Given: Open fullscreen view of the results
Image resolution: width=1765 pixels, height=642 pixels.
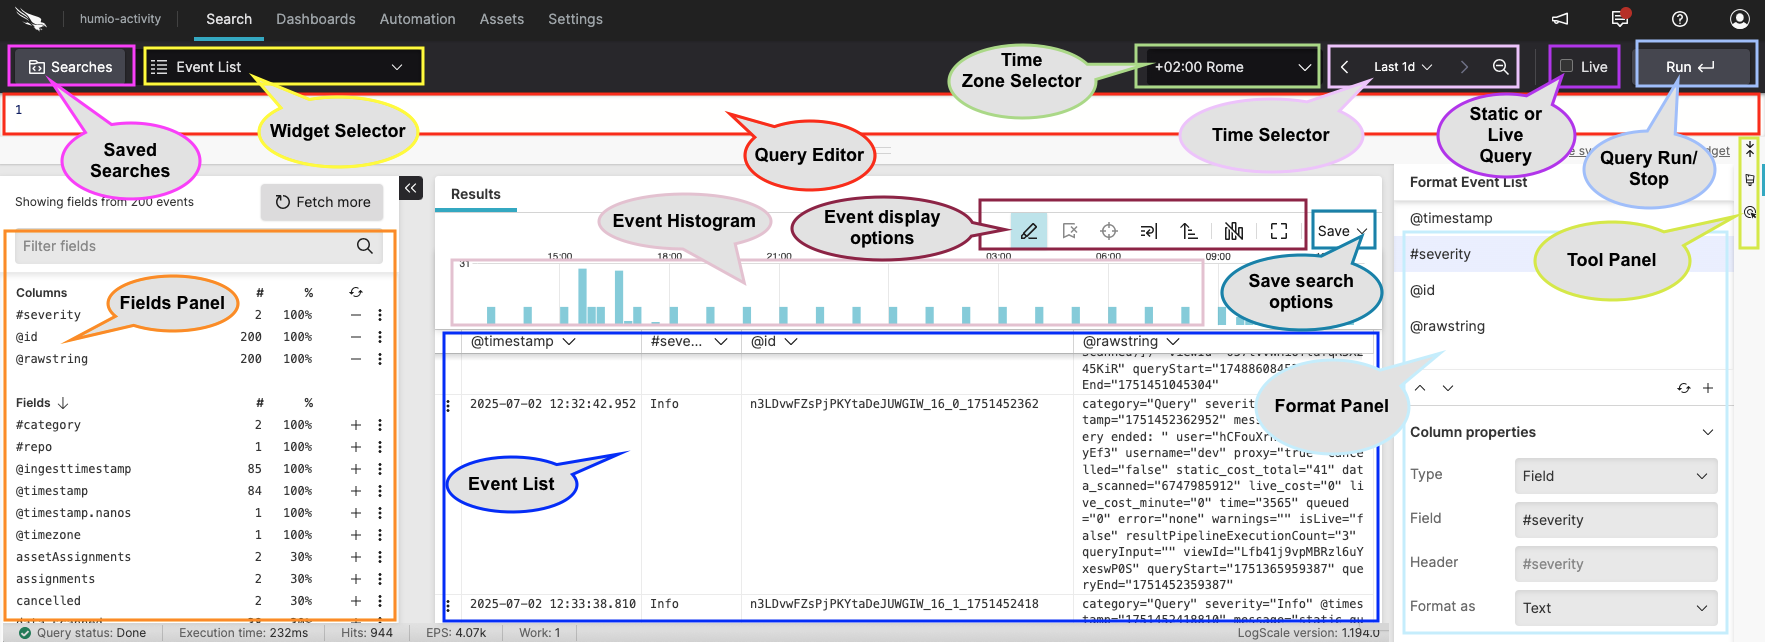Looking at the screenshot, I should 1279,231.
